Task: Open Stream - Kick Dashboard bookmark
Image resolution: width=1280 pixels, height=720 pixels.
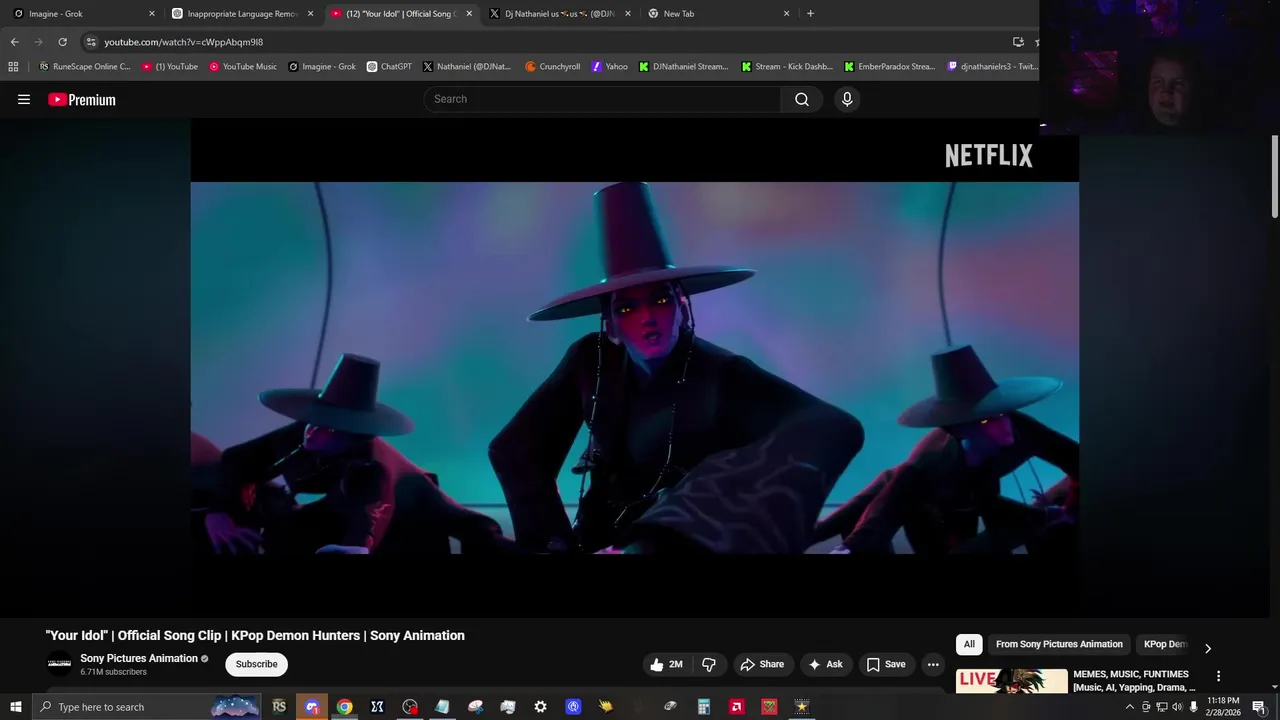Action: (786, 67)
